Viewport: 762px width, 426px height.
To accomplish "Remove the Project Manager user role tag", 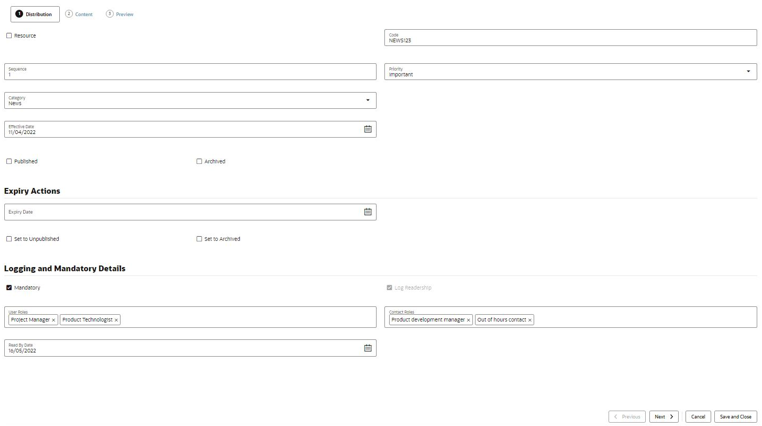I will click(53, 320).
